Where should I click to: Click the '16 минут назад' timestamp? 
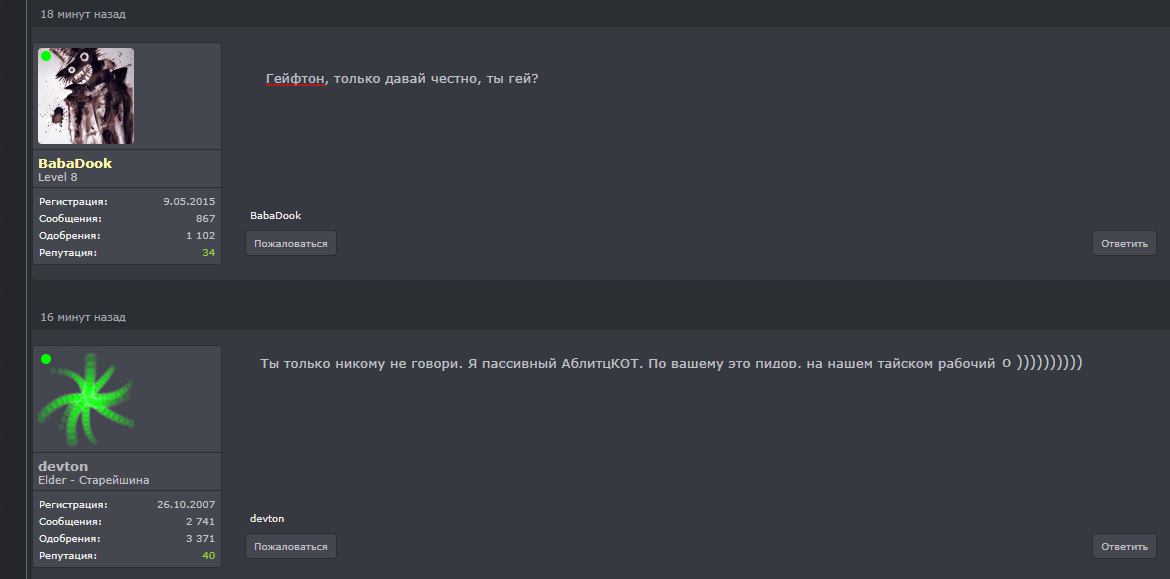[83, 317]
